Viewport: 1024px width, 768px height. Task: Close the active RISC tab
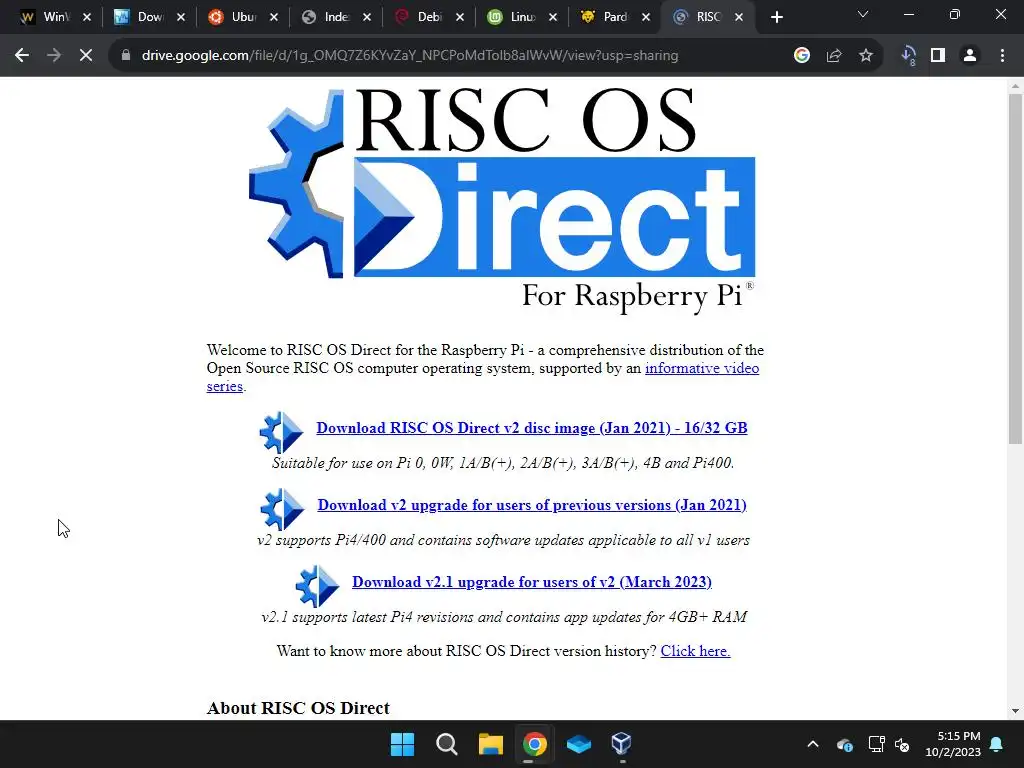(739, 17)
